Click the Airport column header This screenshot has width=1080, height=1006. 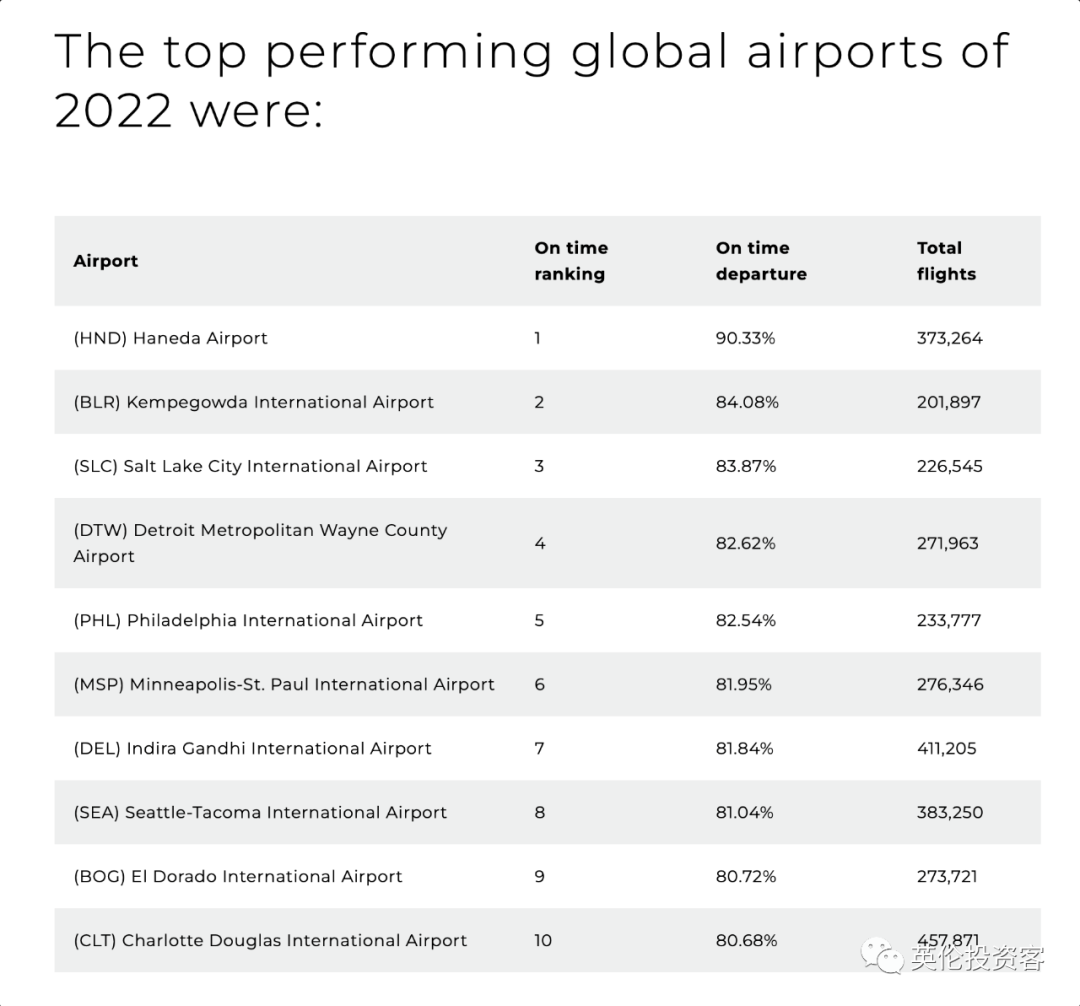[x=105, y=261]
